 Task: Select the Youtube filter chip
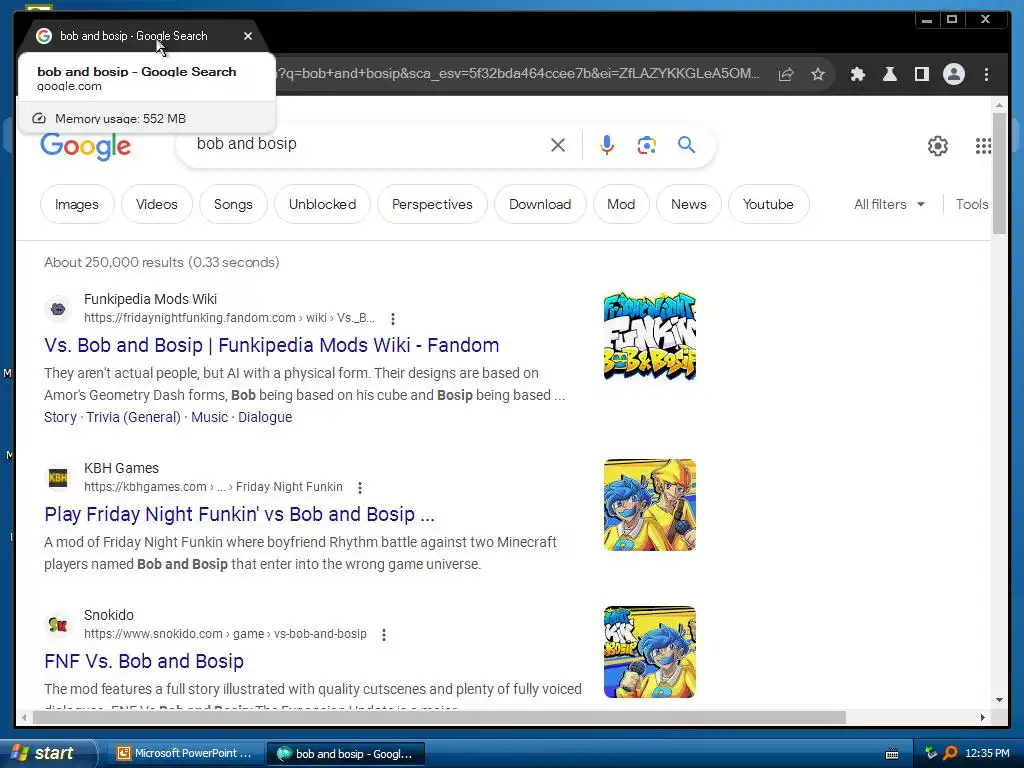[769, 204]
